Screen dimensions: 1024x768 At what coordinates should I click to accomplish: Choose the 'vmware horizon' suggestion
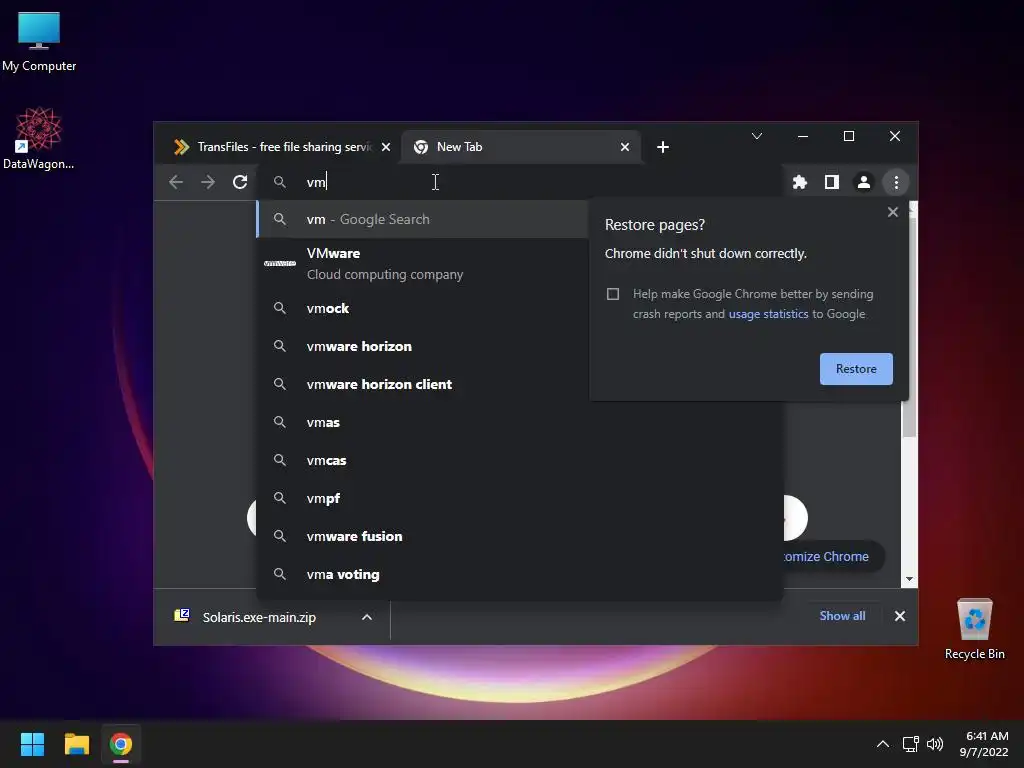click(423, 346)
